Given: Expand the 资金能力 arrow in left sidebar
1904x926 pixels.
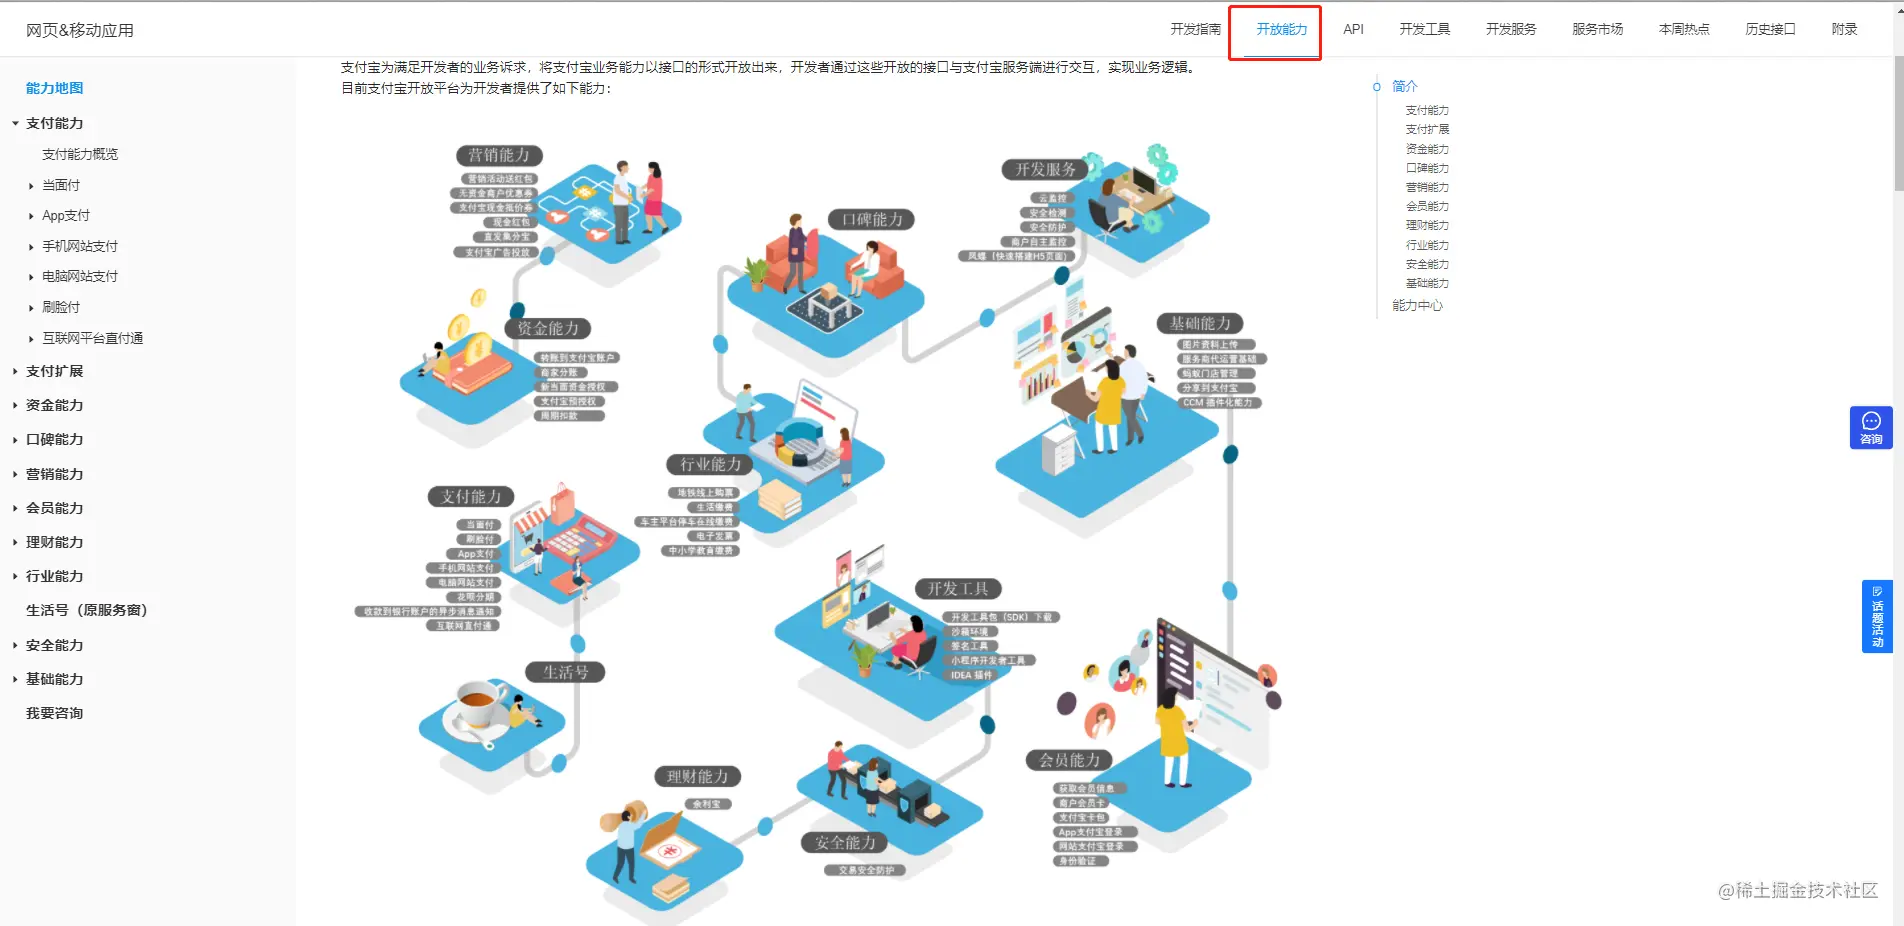Looking at the screenshot, I should [x=15, y=405].
